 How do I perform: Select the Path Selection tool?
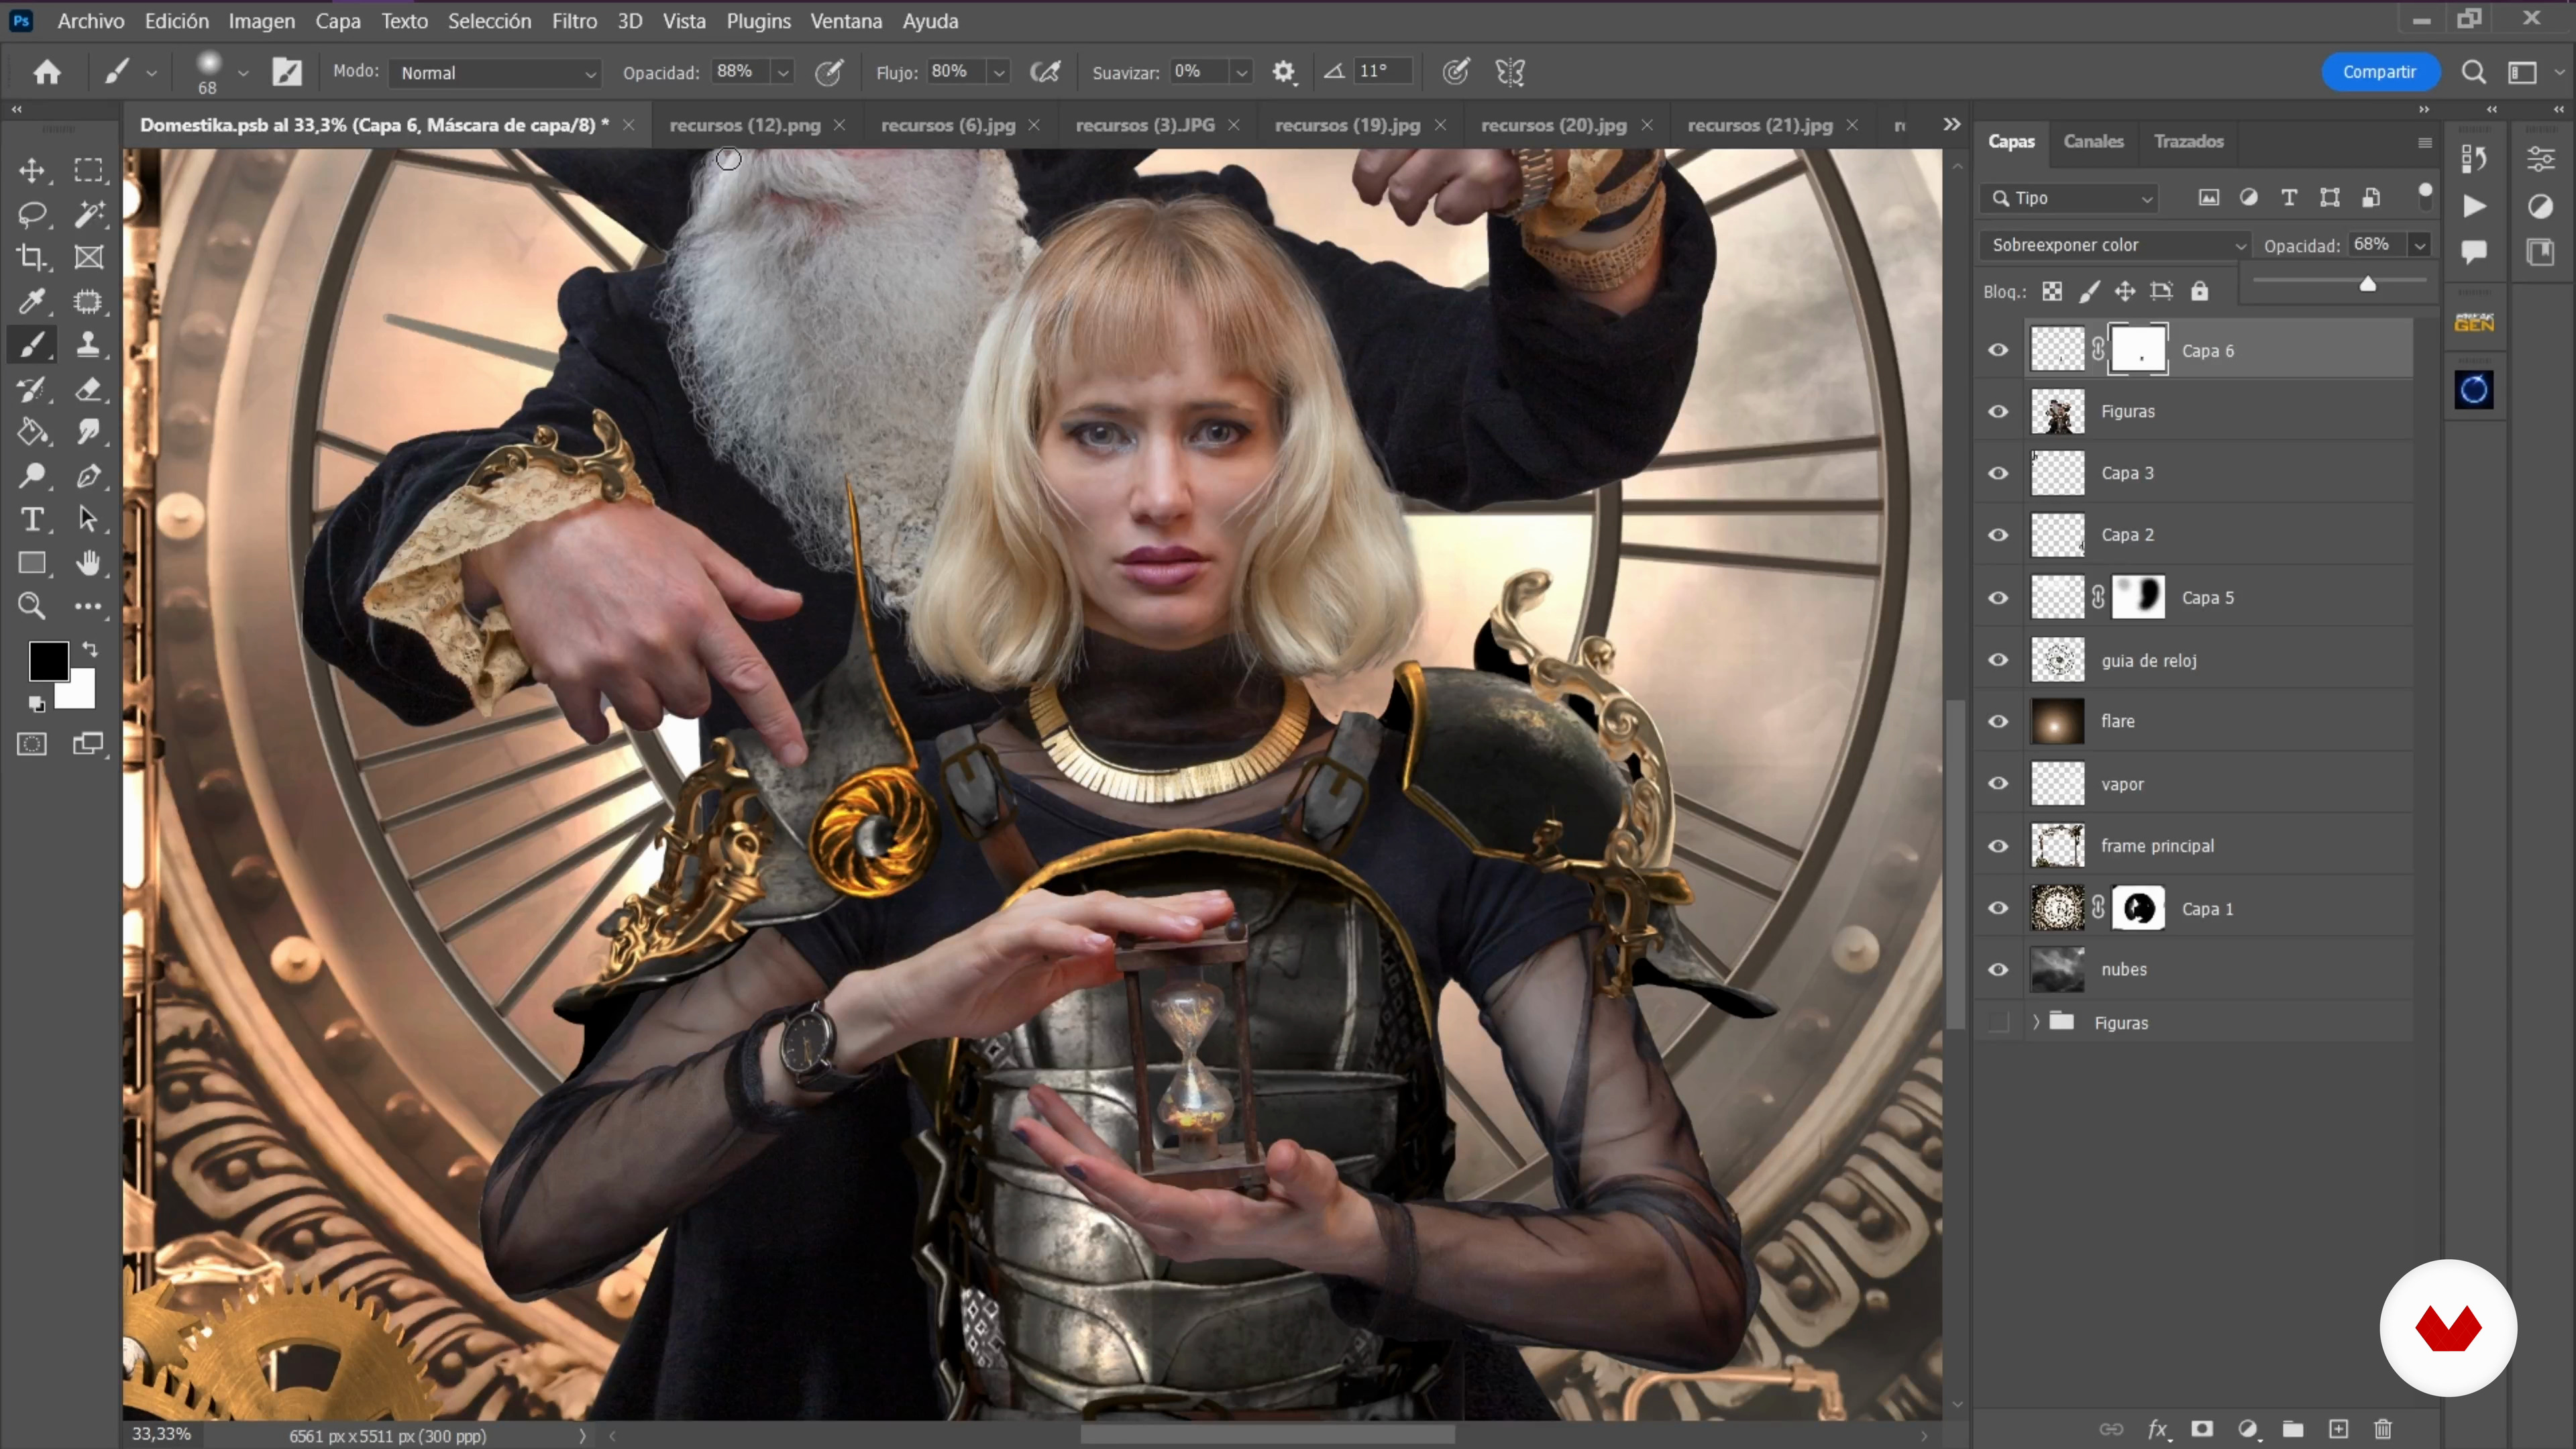coord(89,519)
